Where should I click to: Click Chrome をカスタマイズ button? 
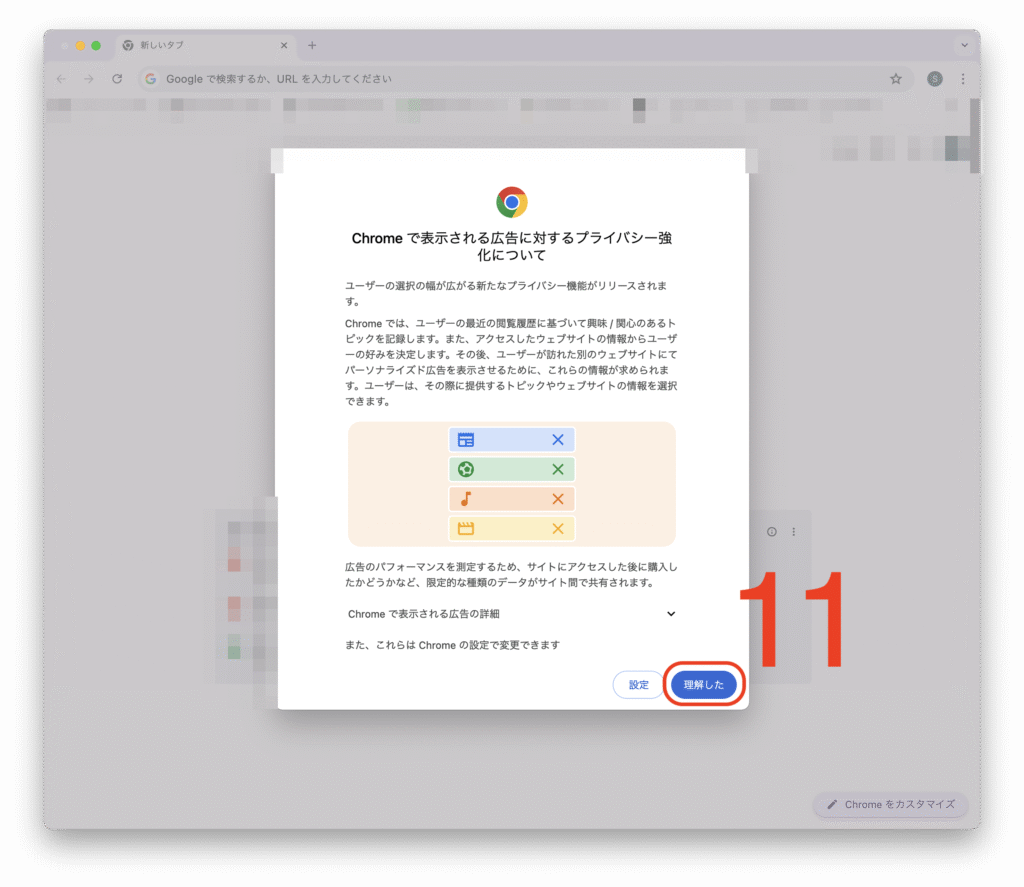[891, 804]
